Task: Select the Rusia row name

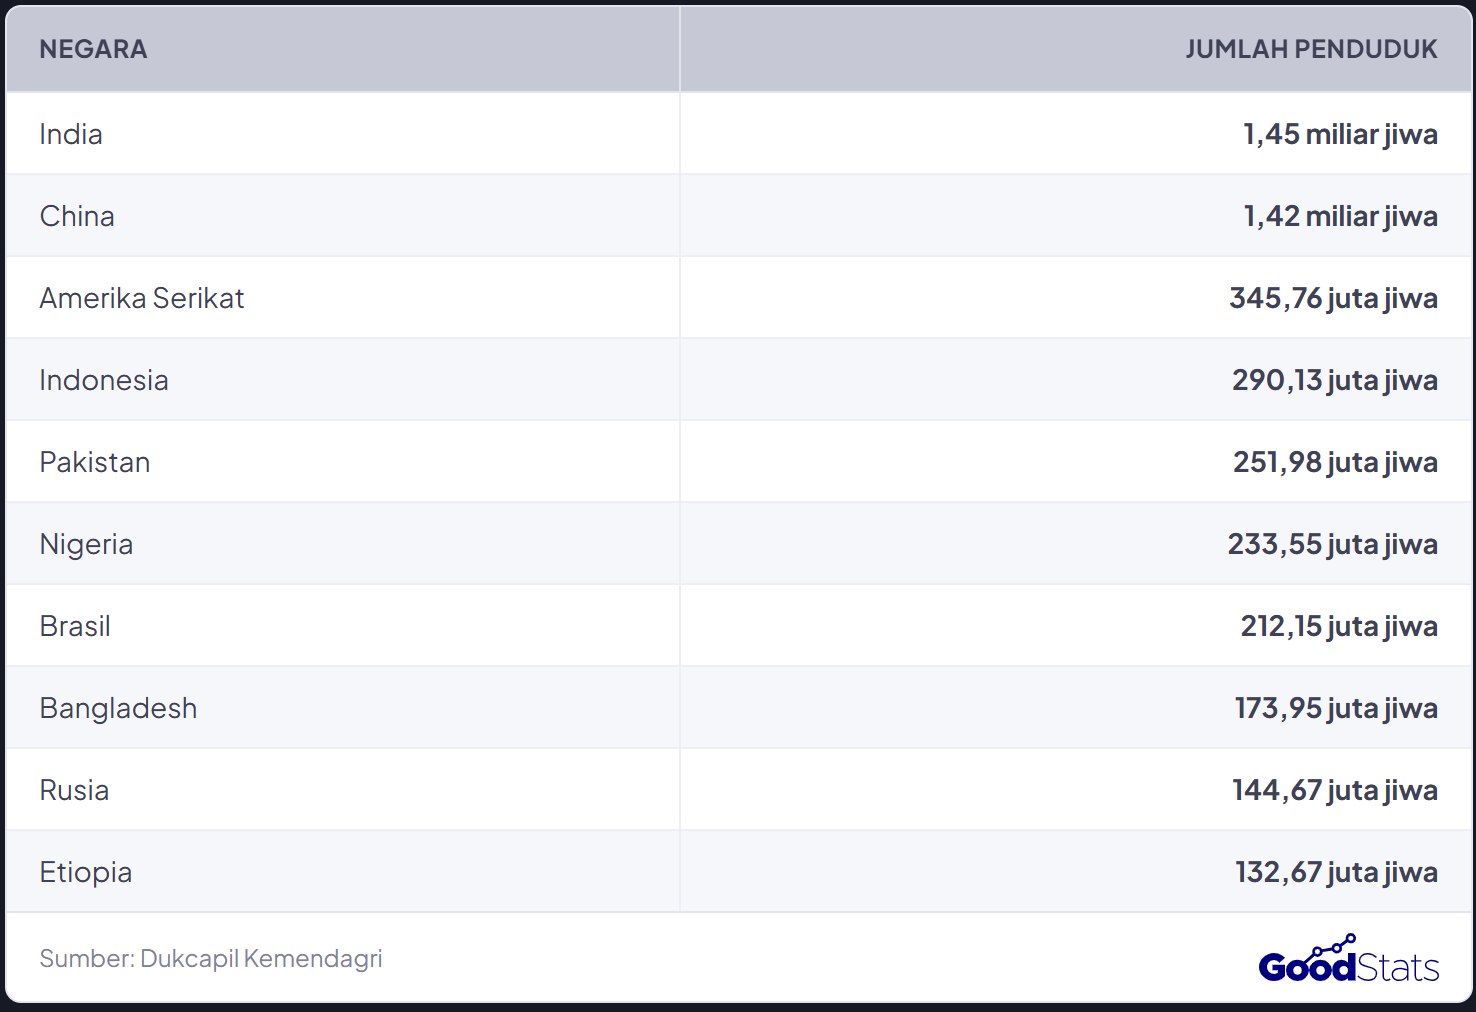Action: (74, 790)
